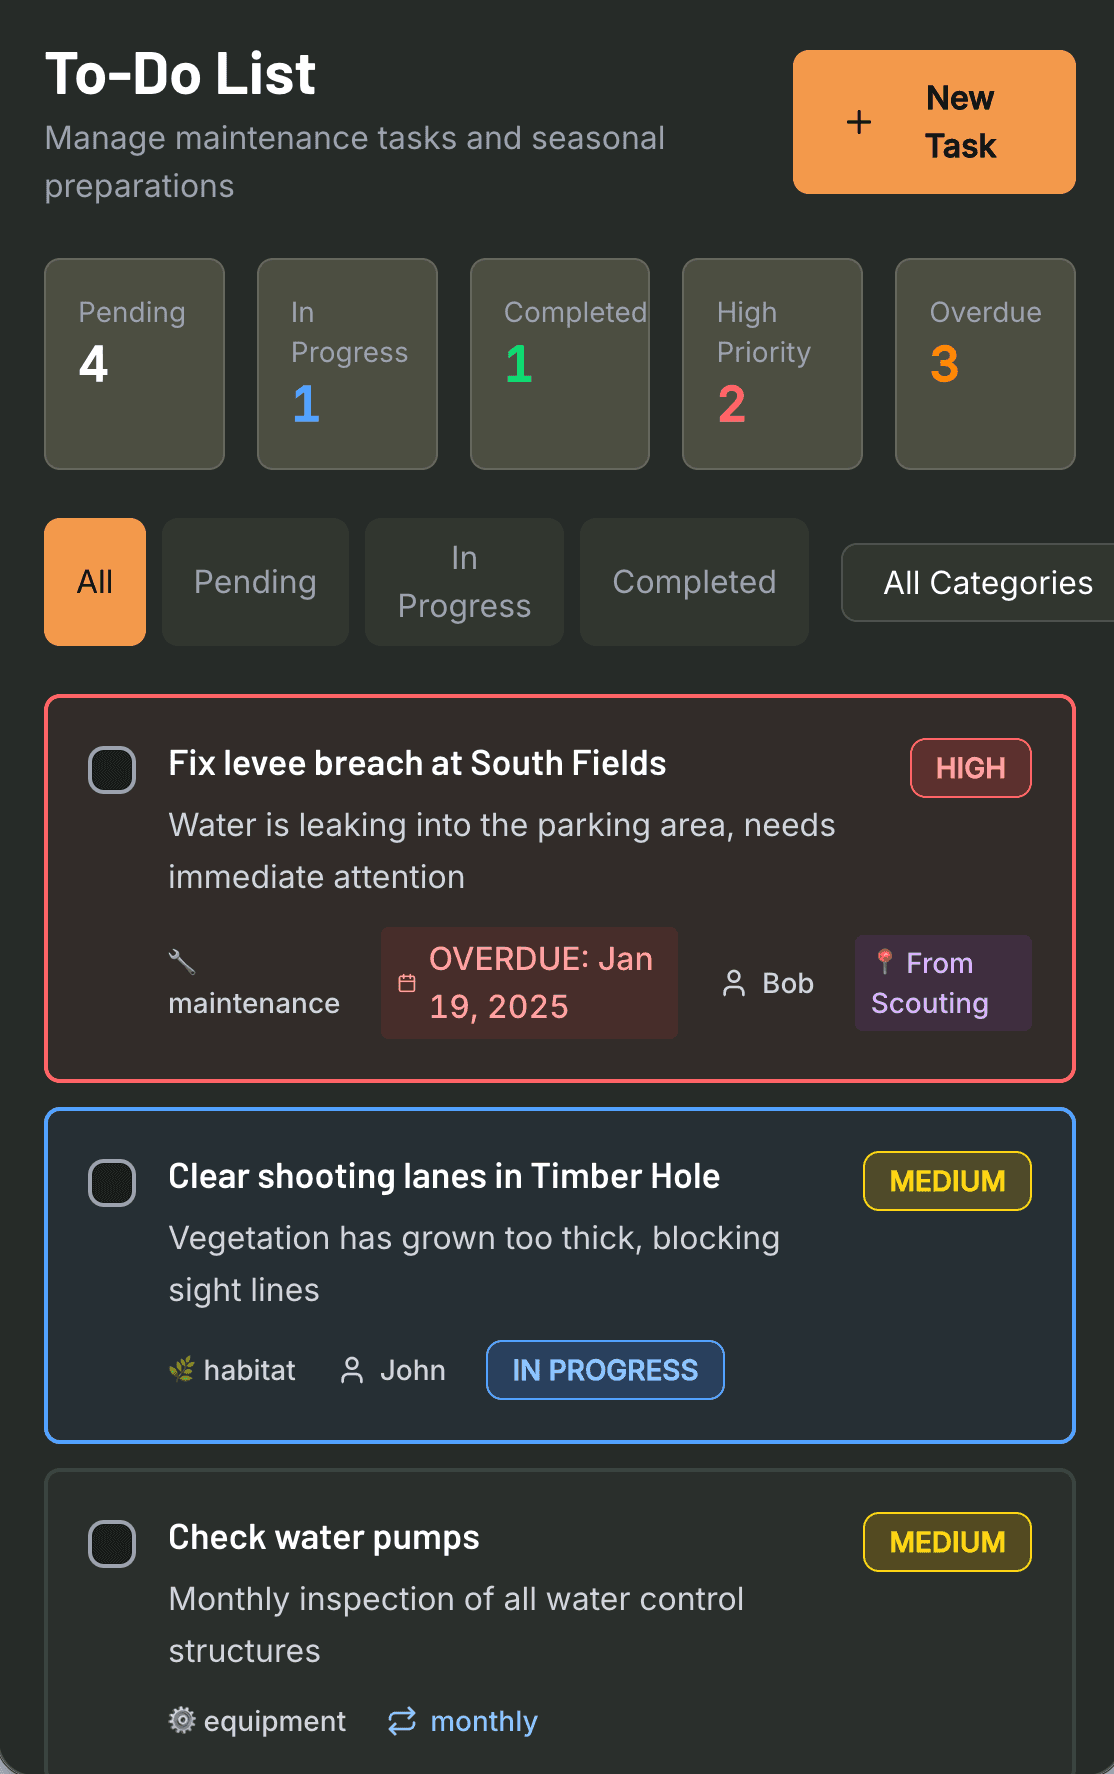Open the All Categories dropdown
Screen dimensions: 1114x1774
(x=986, y=582)
